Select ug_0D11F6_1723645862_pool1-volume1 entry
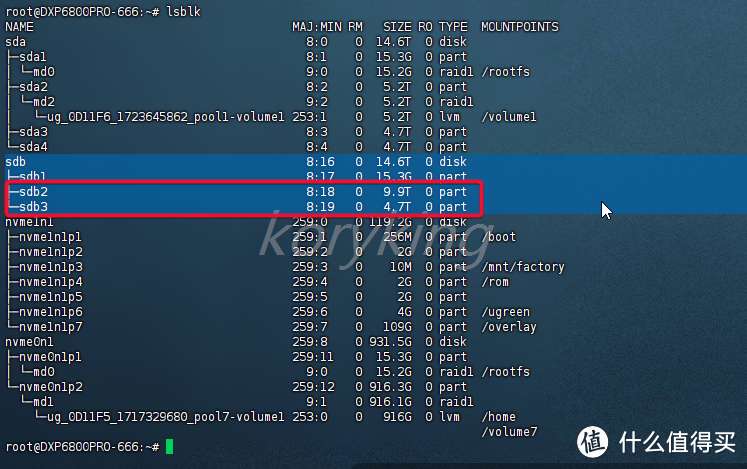The width and height of the screenshot is (747, 469). [x=165, y=117]
